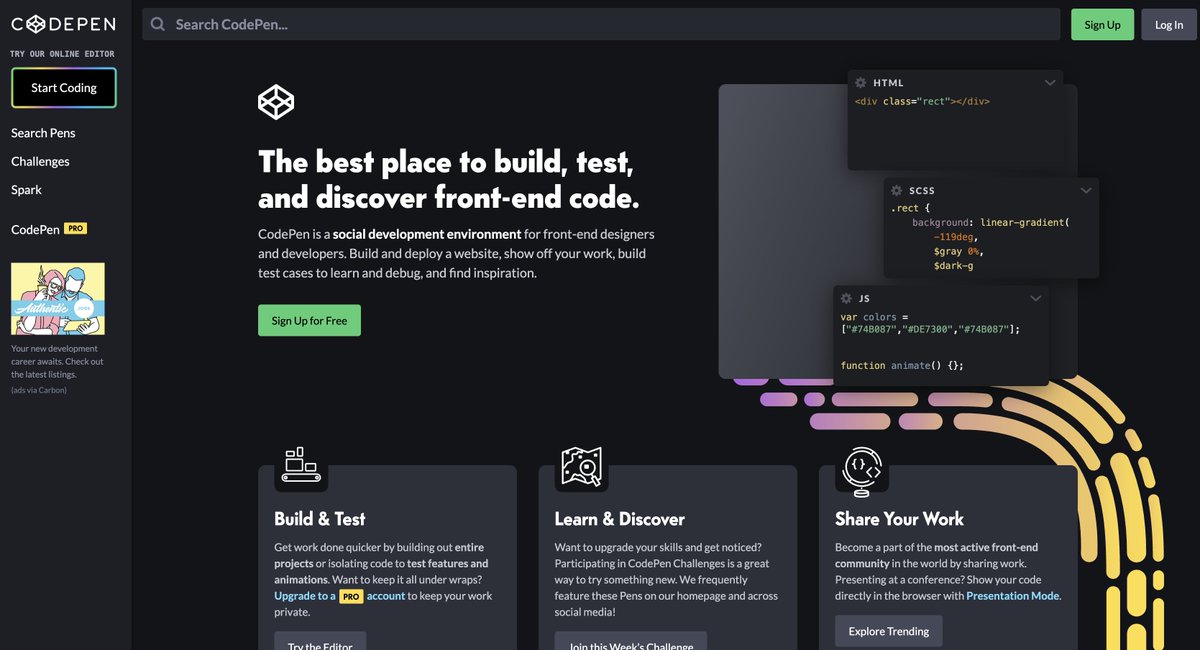This screenshot has width=1200, height=650.
Task: Click the search magnifier icon
Action: [158, 24]
